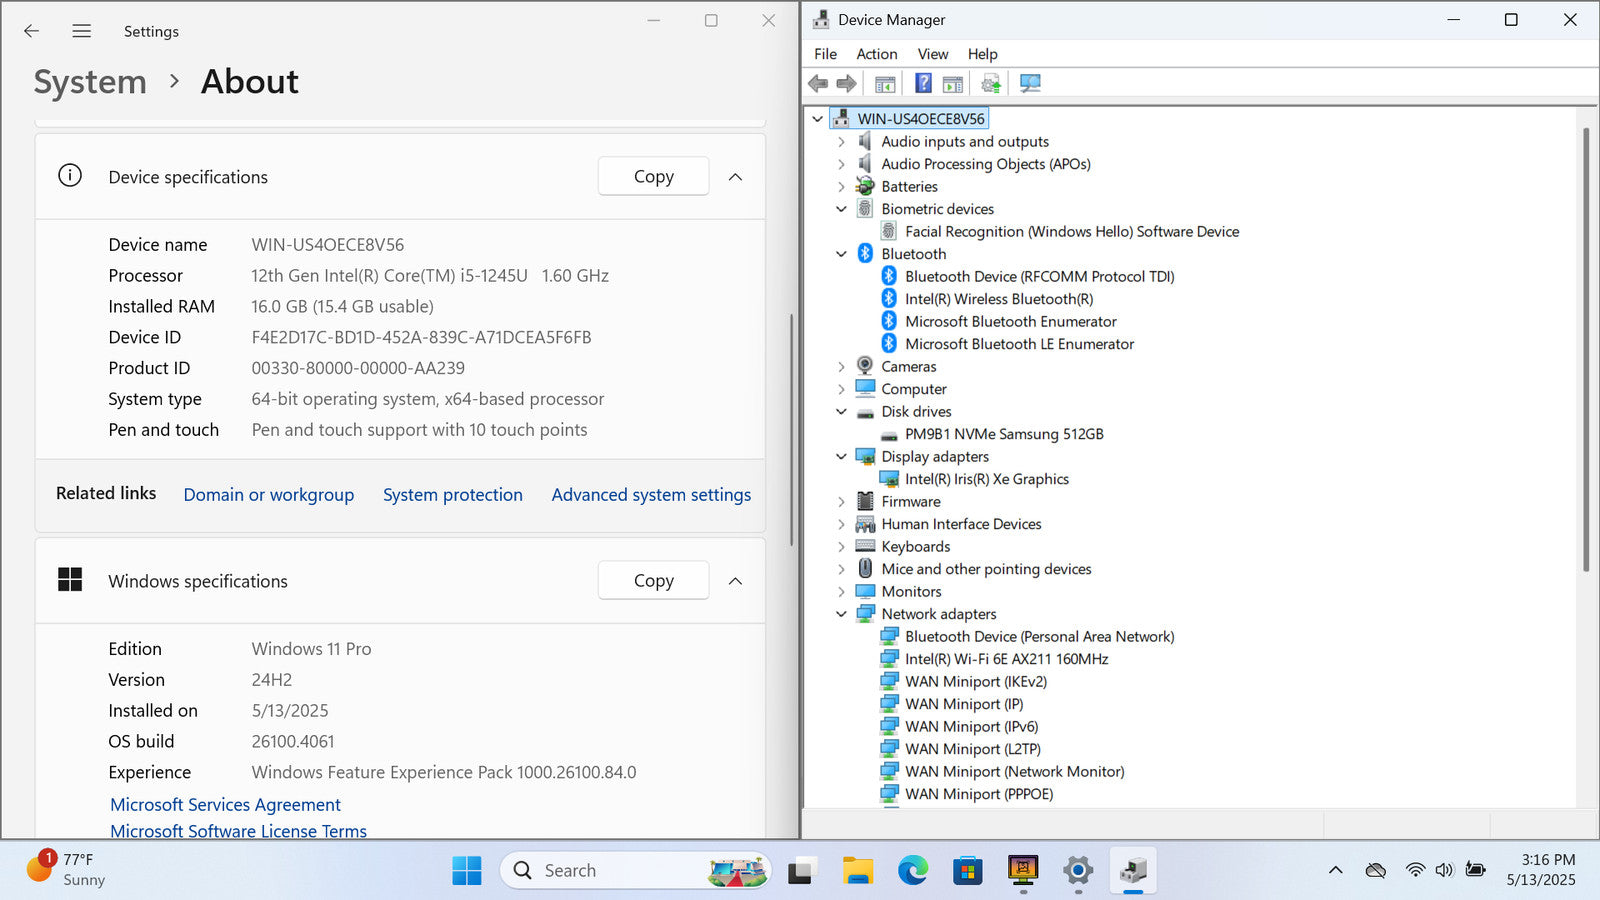
Task: Open Microsoft Store from the taskbar
Action: click(967, 871)
